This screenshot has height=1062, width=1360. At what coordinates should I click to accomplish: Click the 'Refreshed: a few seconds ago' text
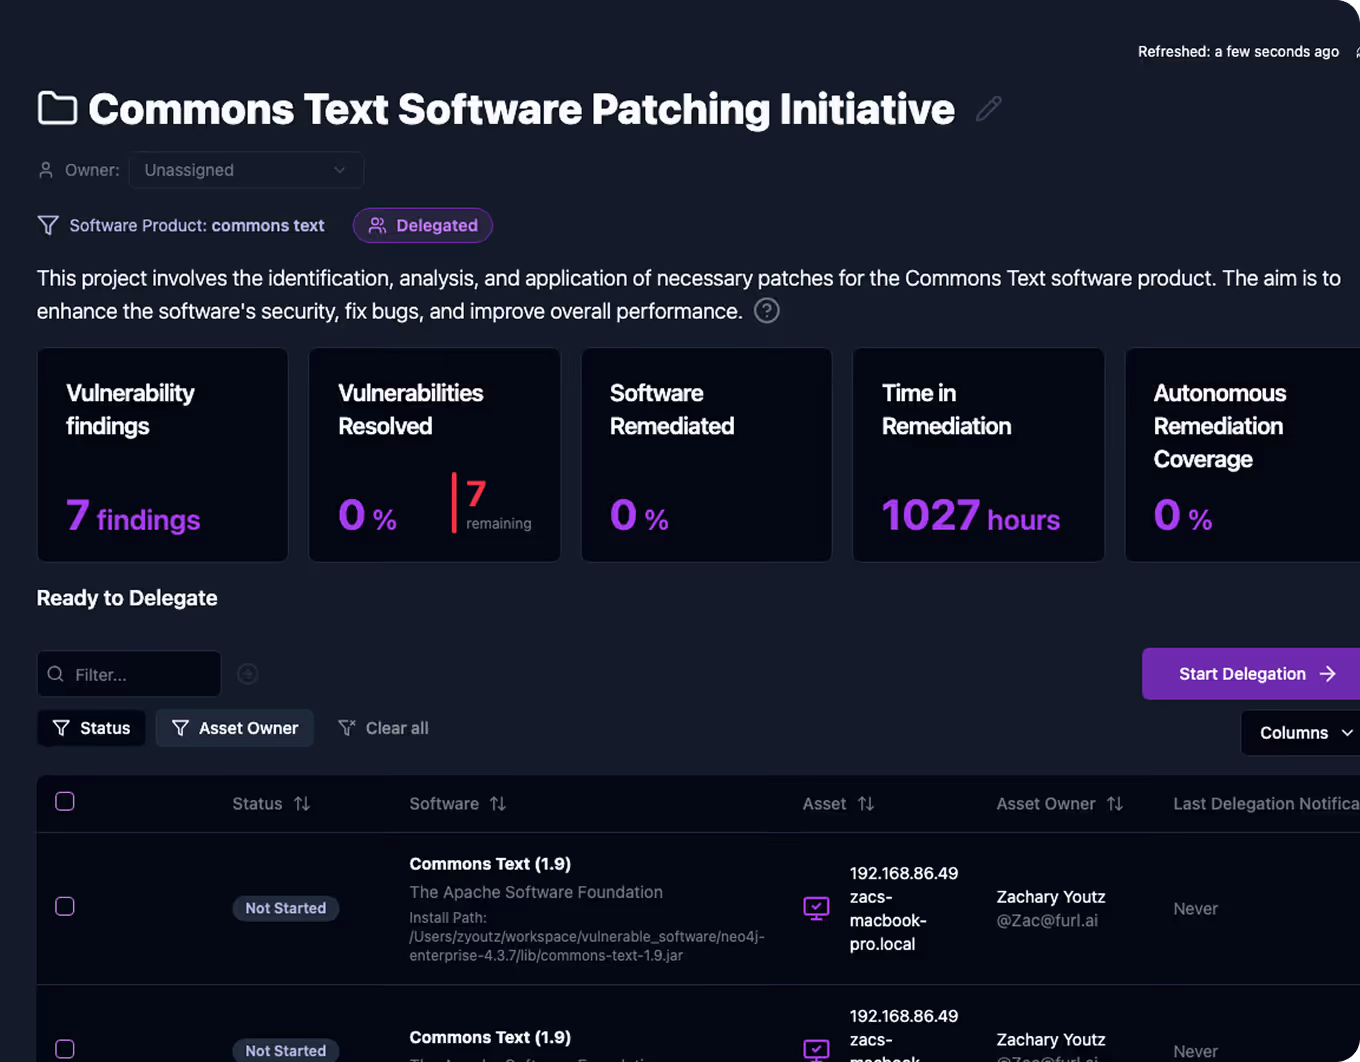coord(1238,52)
